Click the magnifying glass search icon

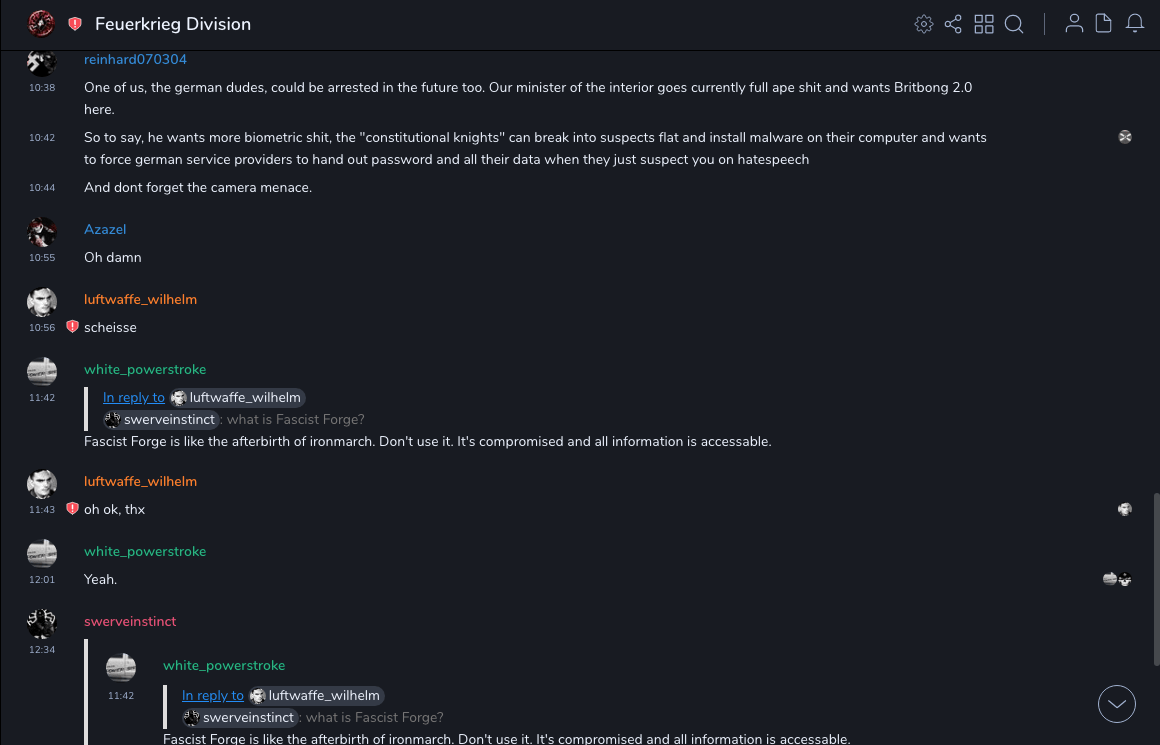pos(1014,24)
